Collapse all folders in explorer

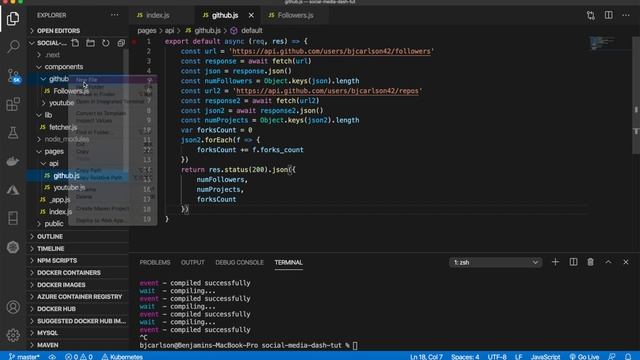(x=121, y=43)
